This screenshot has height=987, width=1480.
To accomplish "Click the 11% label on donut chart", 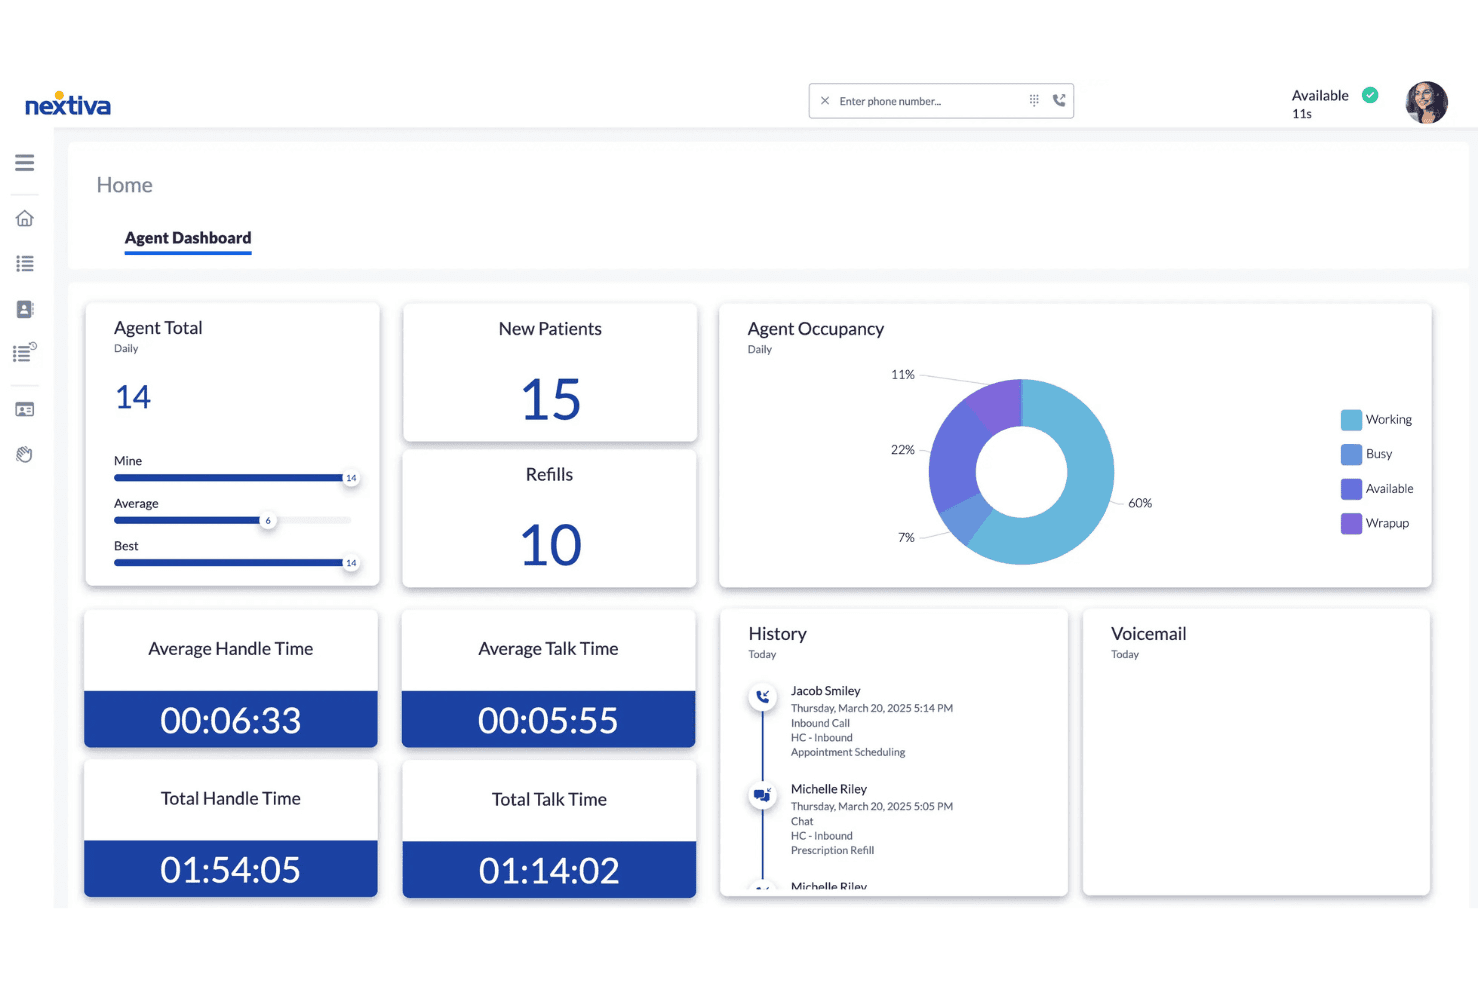I will coord(903,375).
